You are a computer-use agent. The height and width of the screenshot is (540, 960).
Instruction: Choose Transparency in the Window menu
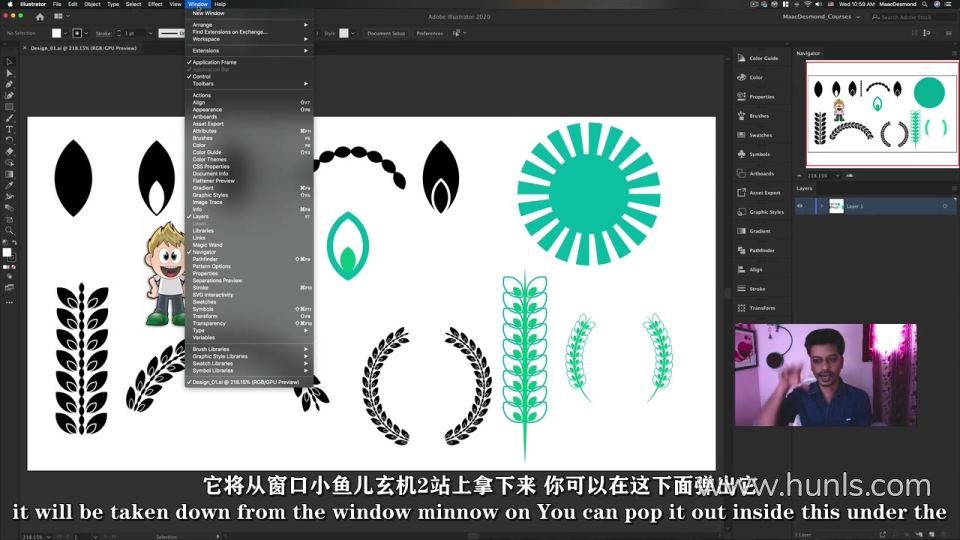pos(249,323)
